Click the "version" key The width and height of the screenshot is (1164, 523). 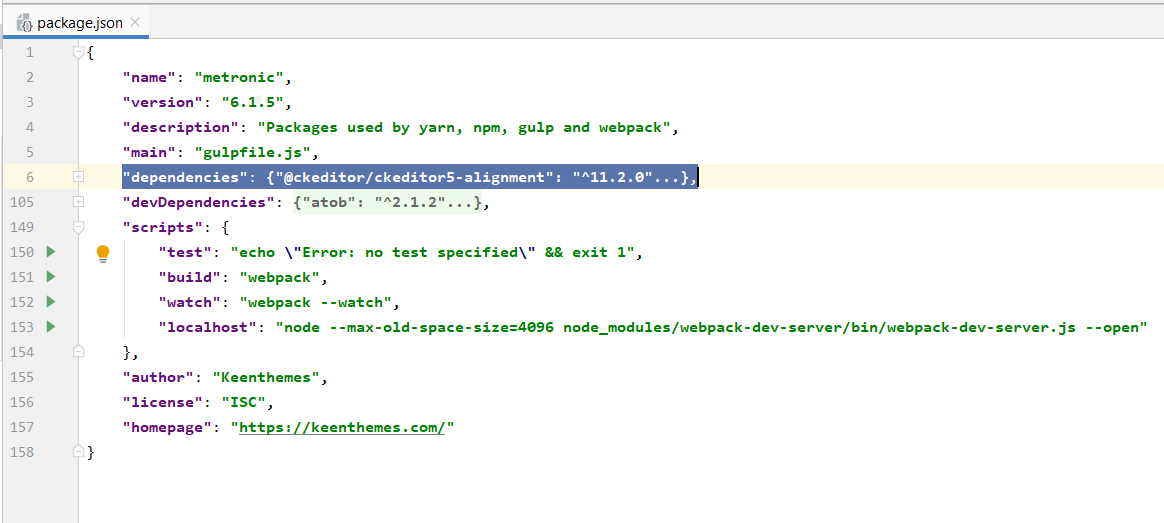pyautogui.click(x=164, y=102)
